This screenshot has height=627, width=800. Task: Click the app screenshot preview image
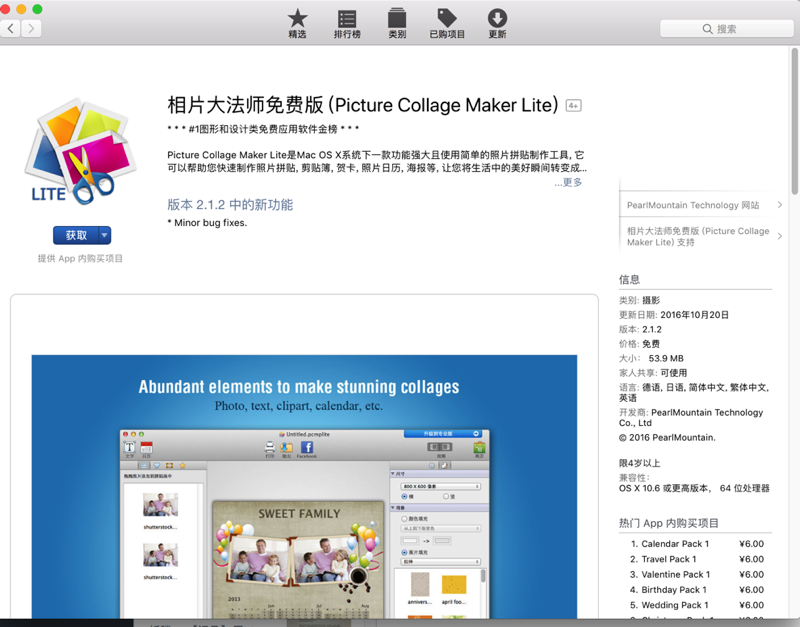coord(304,487)
